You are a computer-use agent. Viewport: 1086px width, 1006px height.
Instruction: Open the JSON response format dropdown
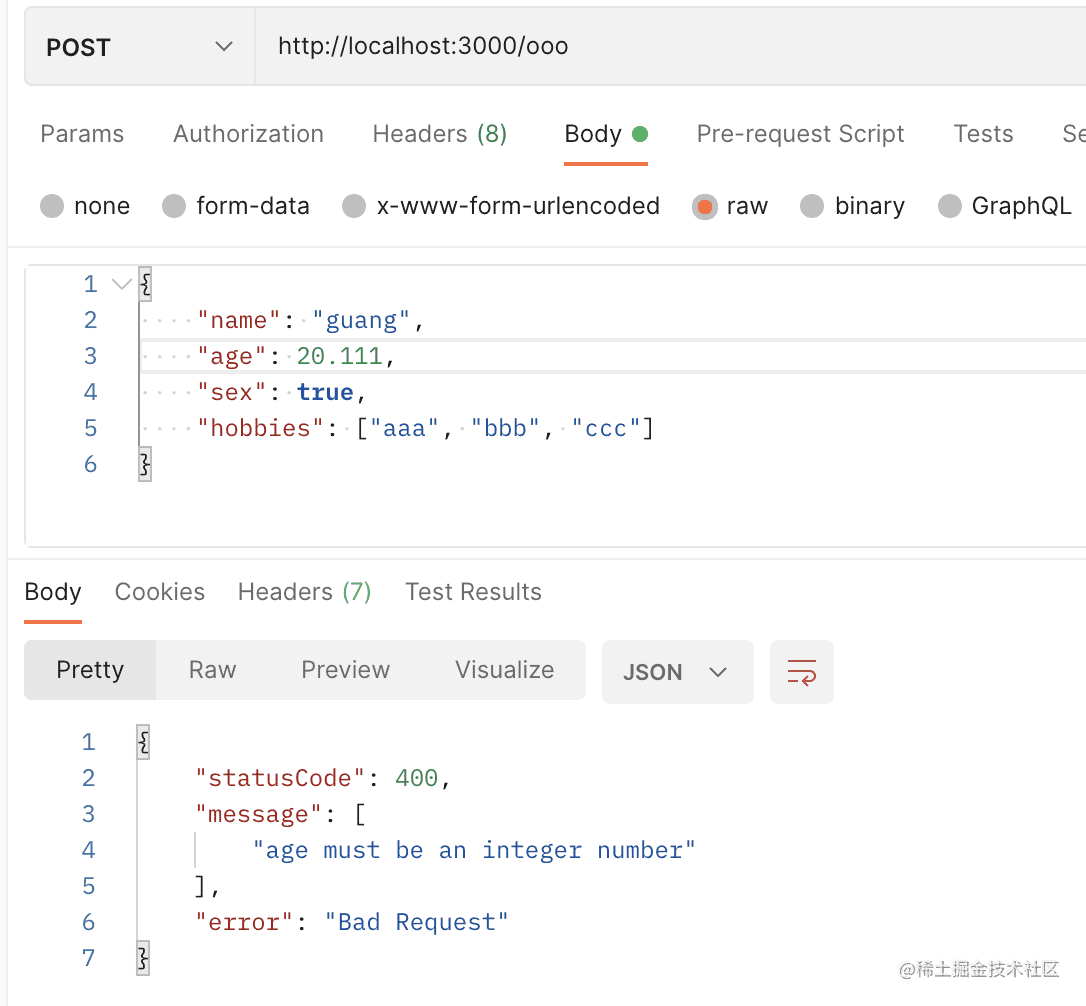pos(677,672)
